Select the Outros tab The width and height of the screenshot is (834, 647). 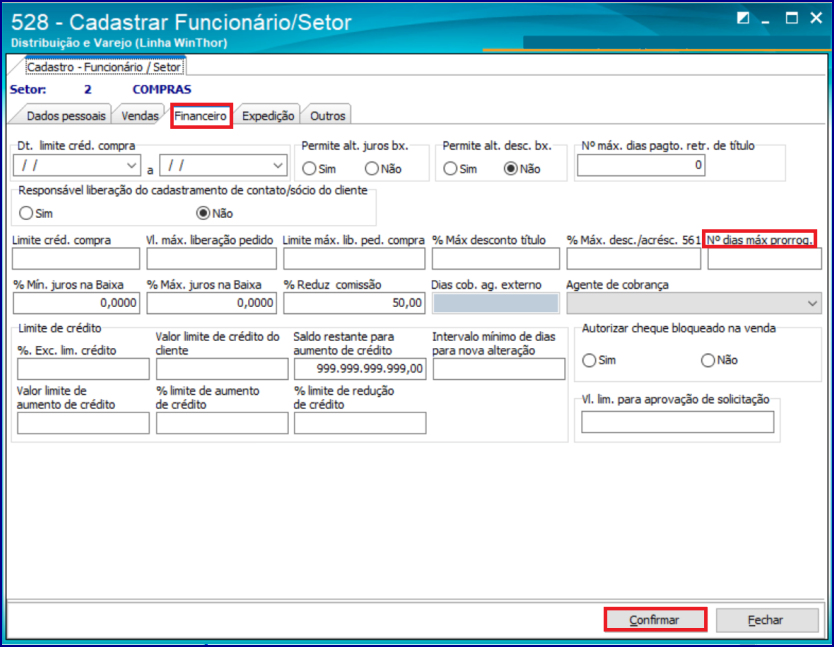click(328, 115)
